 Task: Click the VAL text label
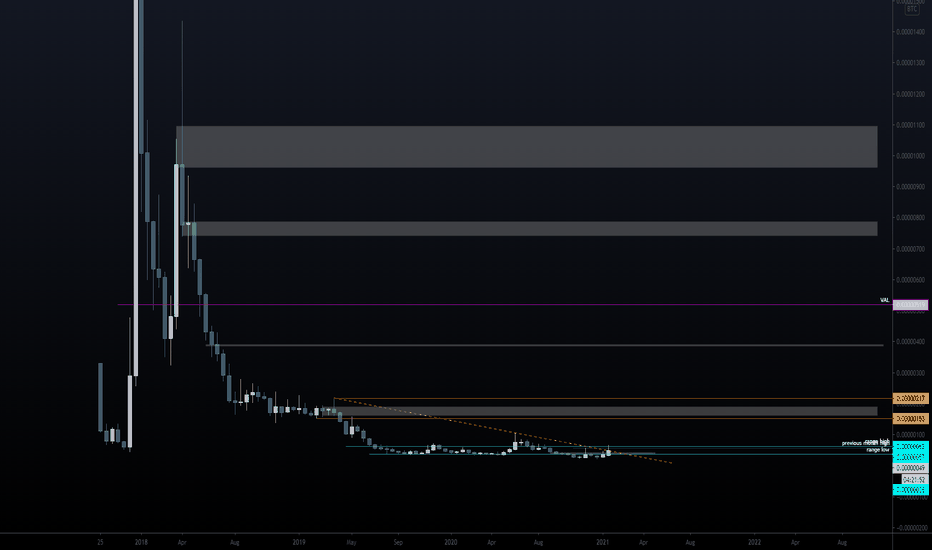[x=884, y=300]
